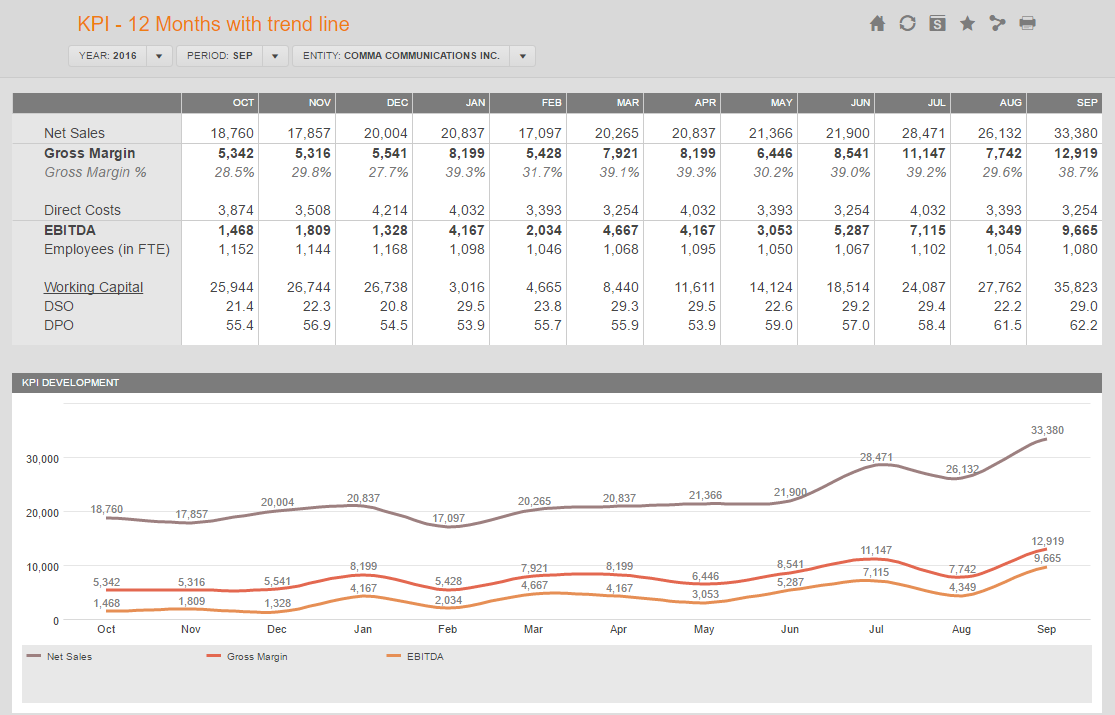
Task: Open the PERIOD SEP dropdown arrow
Action: (x=275, y=56)
